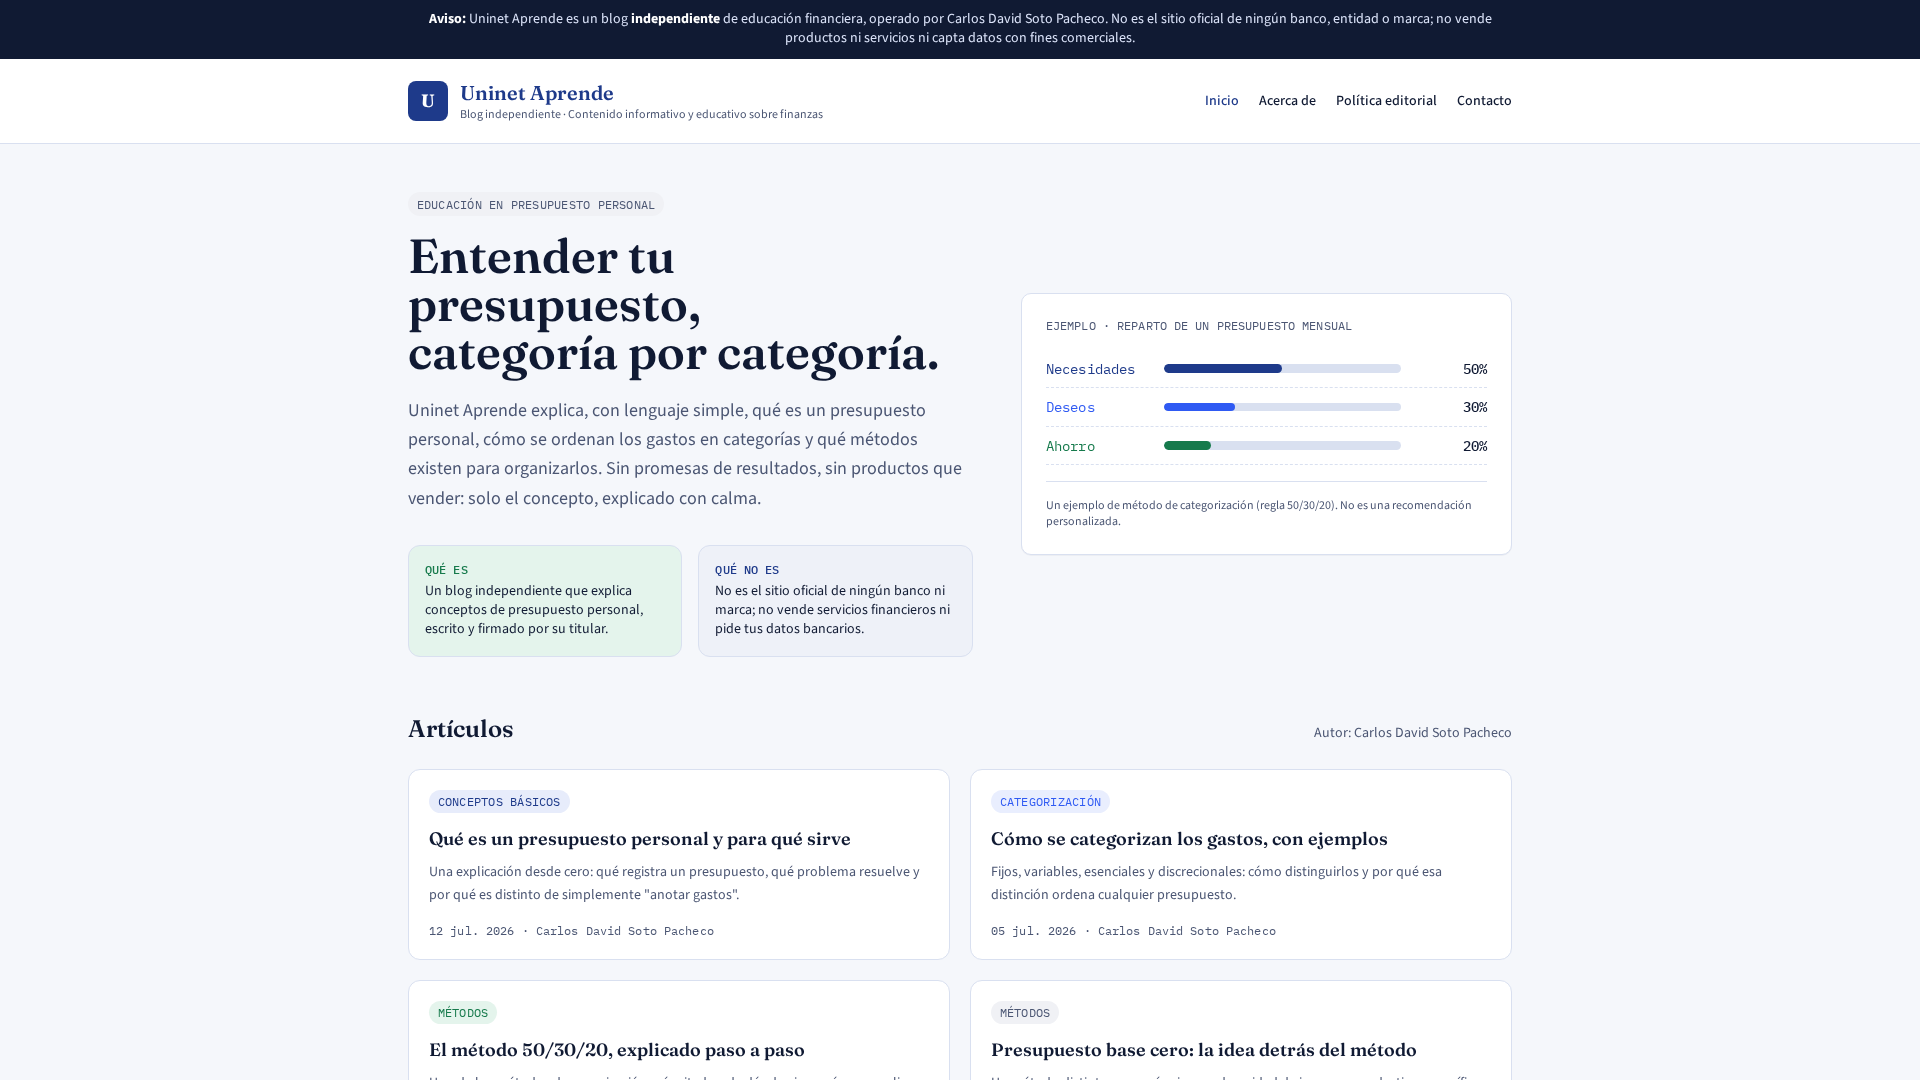Click the date 12 jul. 2026
This screenshot has height=1080, width=1920.
pos(471,931)
